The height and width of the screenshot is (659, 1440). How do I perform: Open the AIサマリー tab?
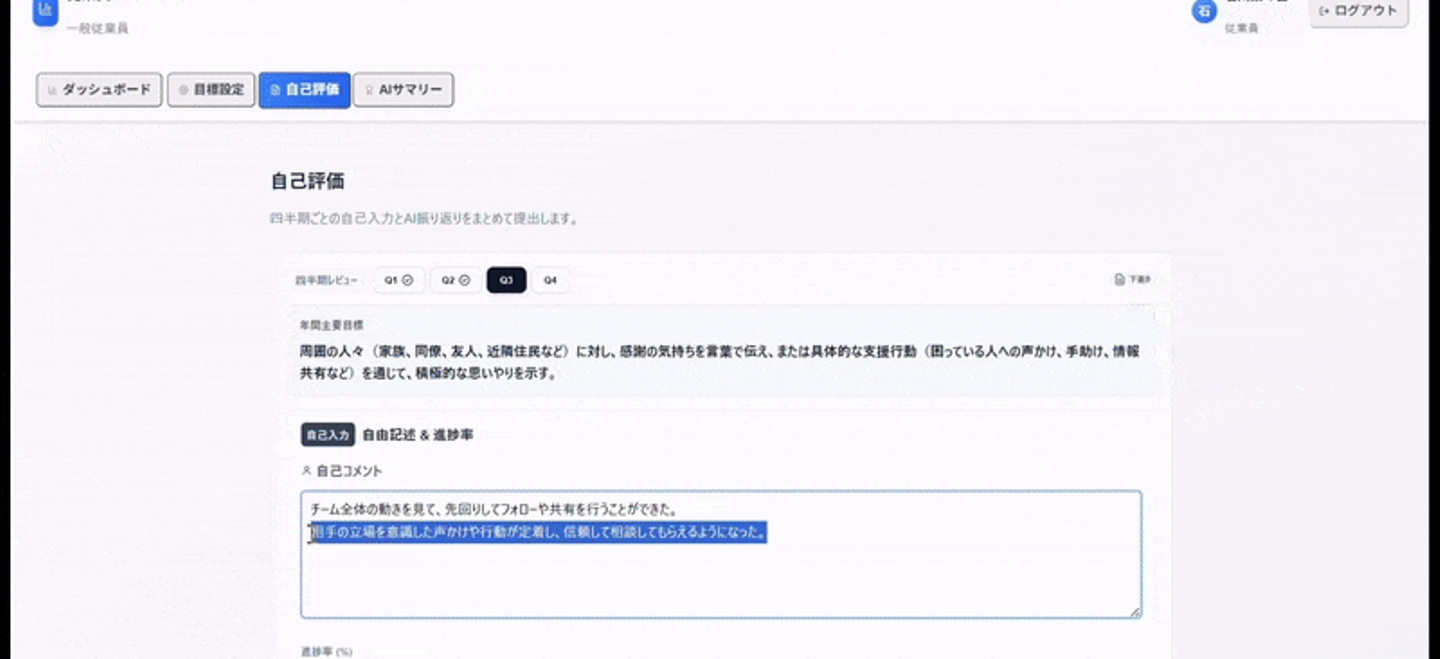click(403, 89)
